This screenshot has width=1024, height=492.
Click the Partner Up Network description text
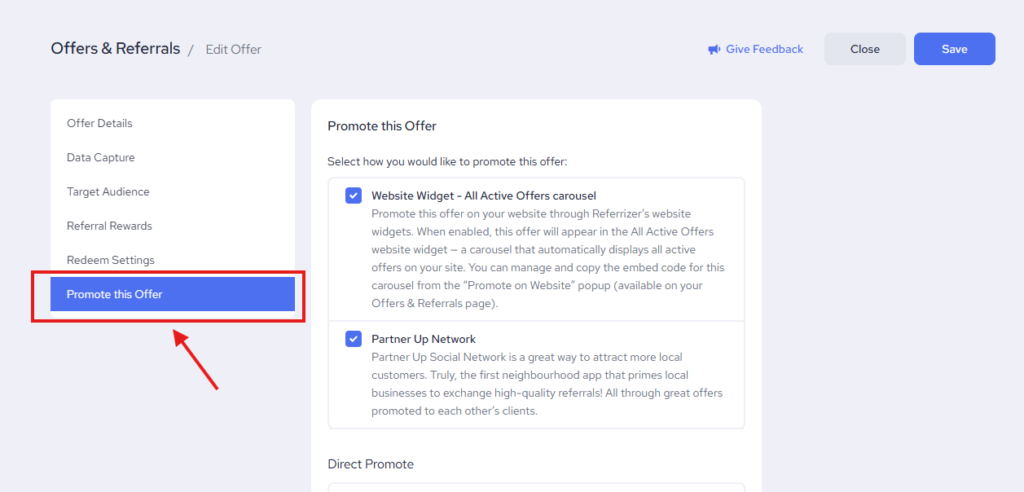click(546, 384)
